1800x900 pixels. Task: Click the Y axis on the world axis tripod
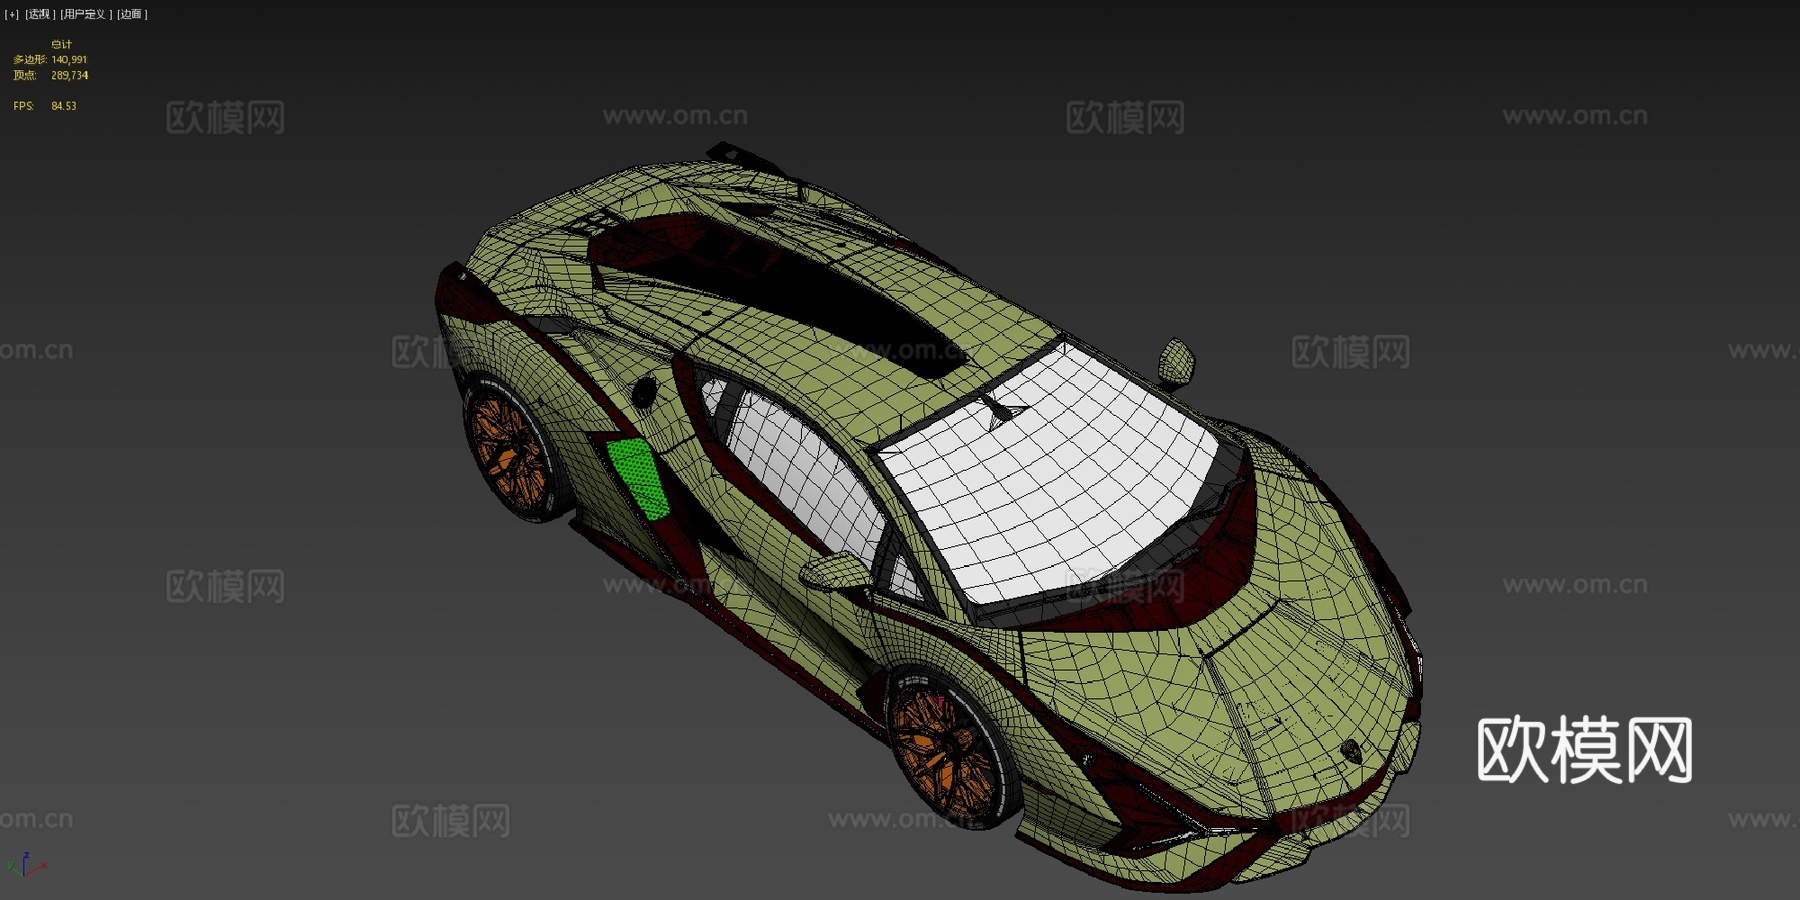click(x=11, y=866)
